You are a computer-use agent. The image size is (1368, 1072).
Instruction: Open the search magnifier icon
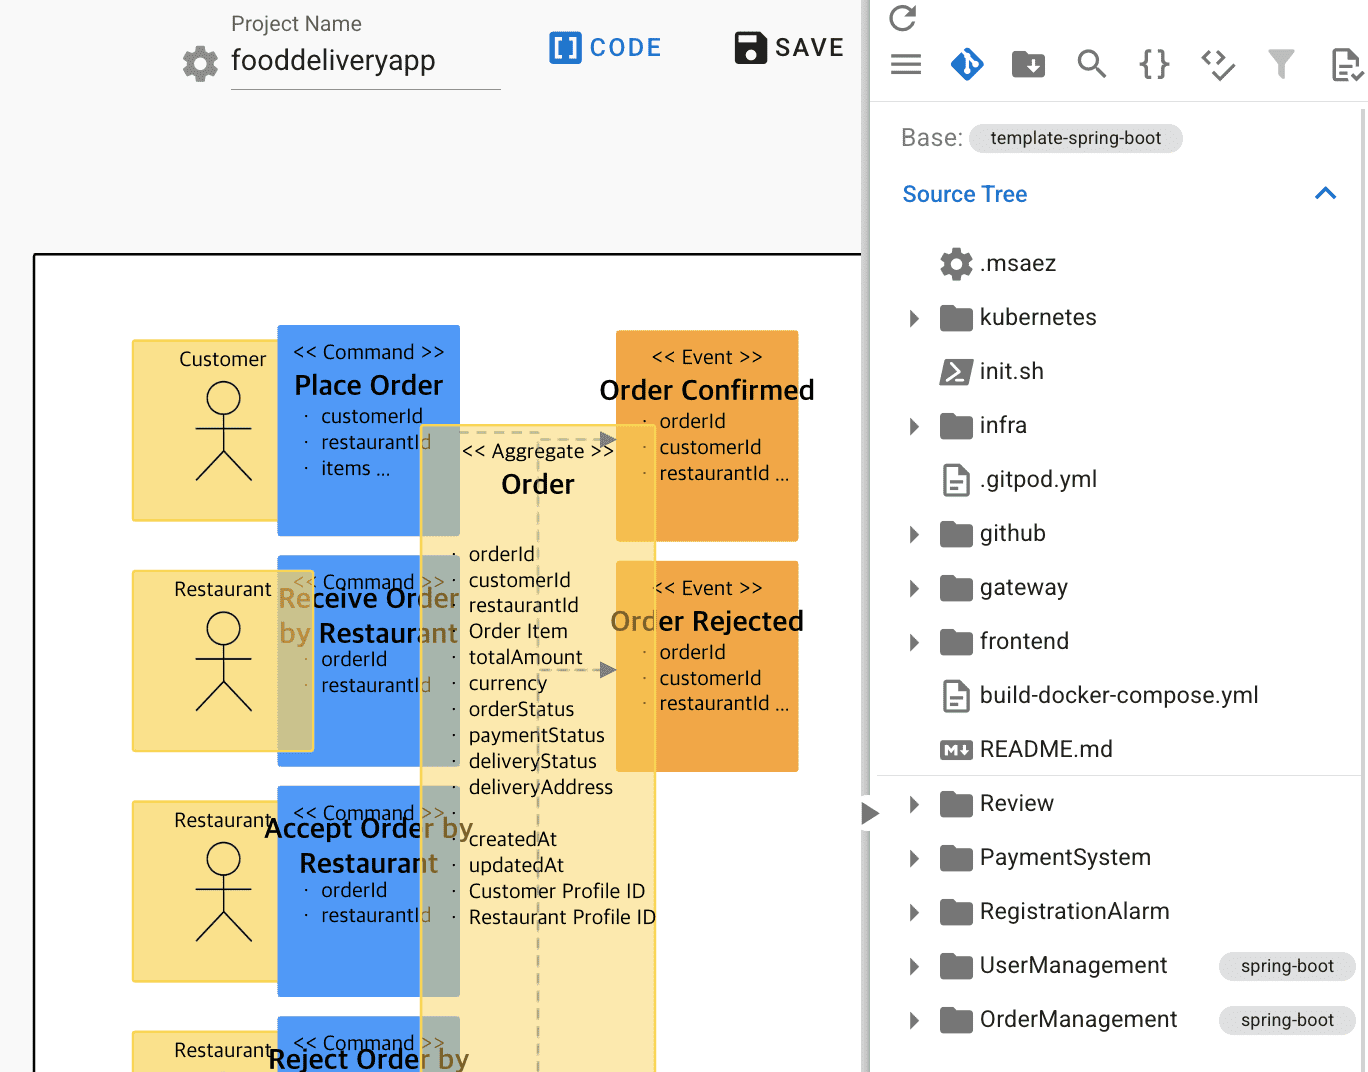(1091, 65)
